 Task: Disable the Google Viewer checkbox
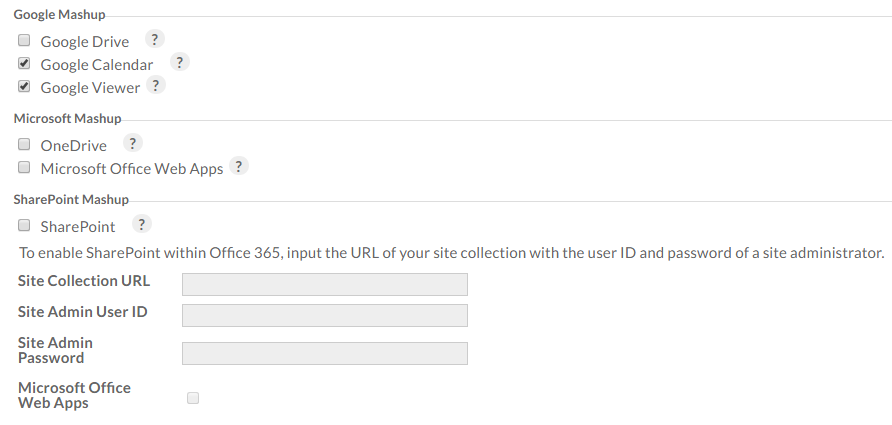[x=24, y=87]
